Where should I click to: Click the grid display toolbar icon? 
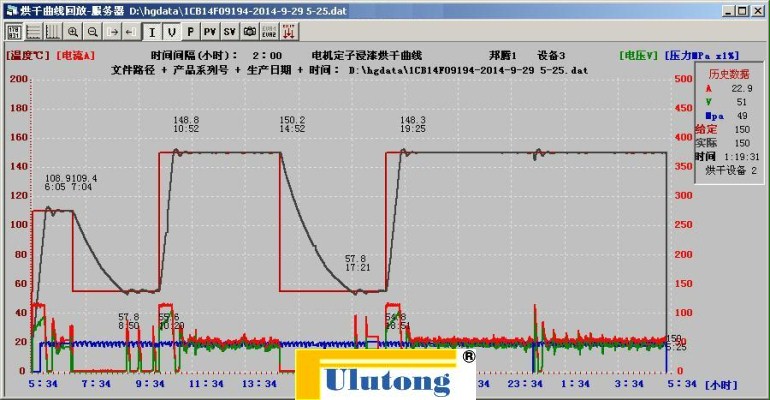[x=15, y=32]
